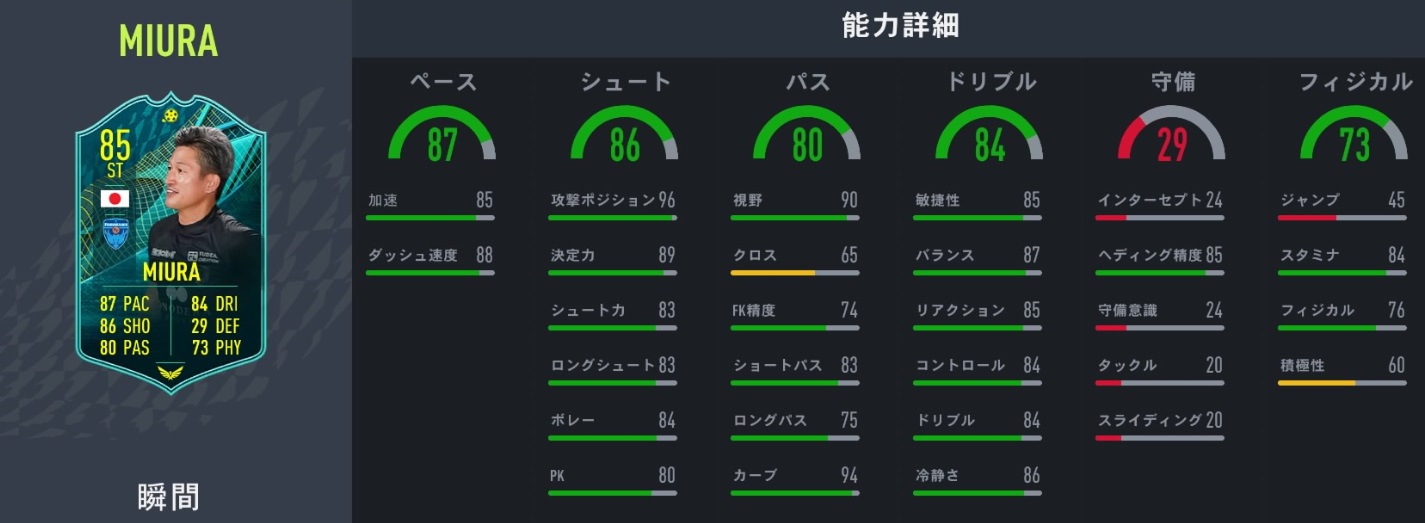Click the ドリブル gauge showing 84
Viewport: 1425px width, 523px height.
989,135
